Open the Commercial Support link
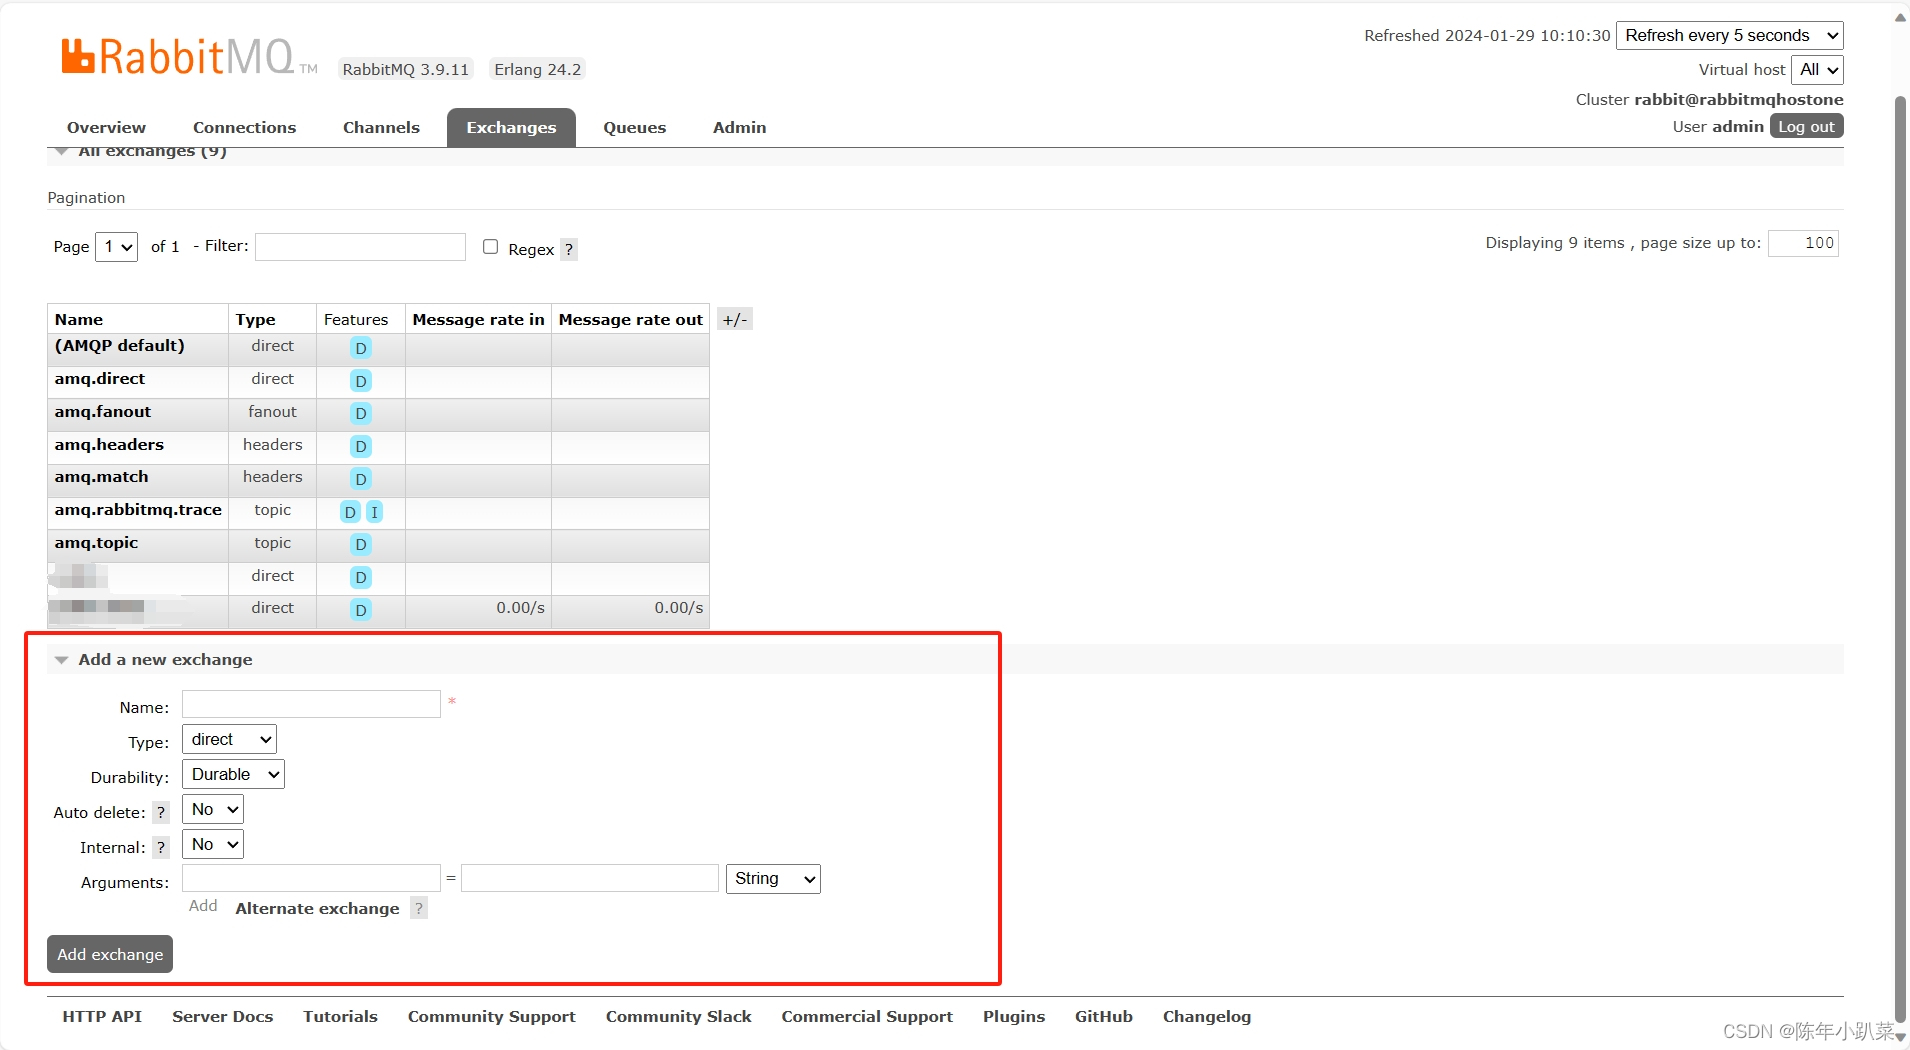 867,1016
